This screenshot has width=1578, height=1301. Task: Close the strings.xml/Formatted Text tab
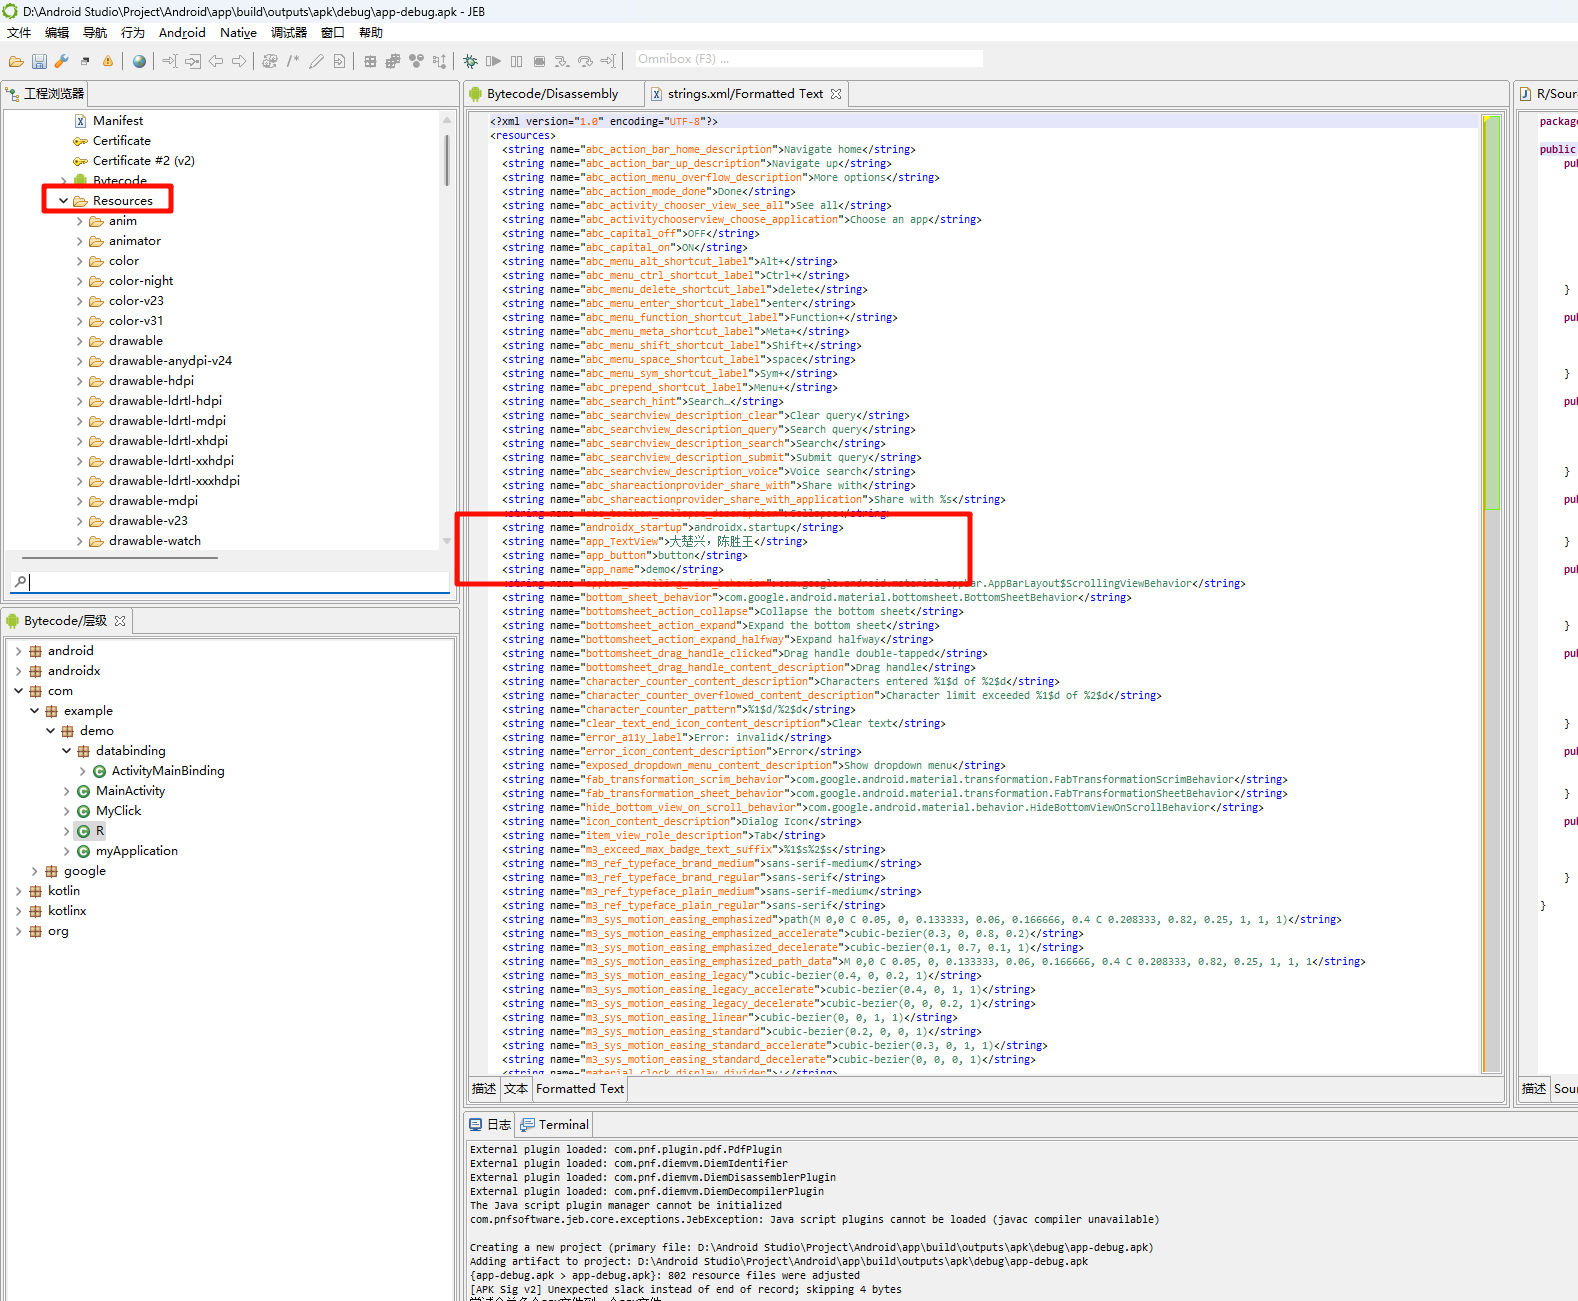836,94
